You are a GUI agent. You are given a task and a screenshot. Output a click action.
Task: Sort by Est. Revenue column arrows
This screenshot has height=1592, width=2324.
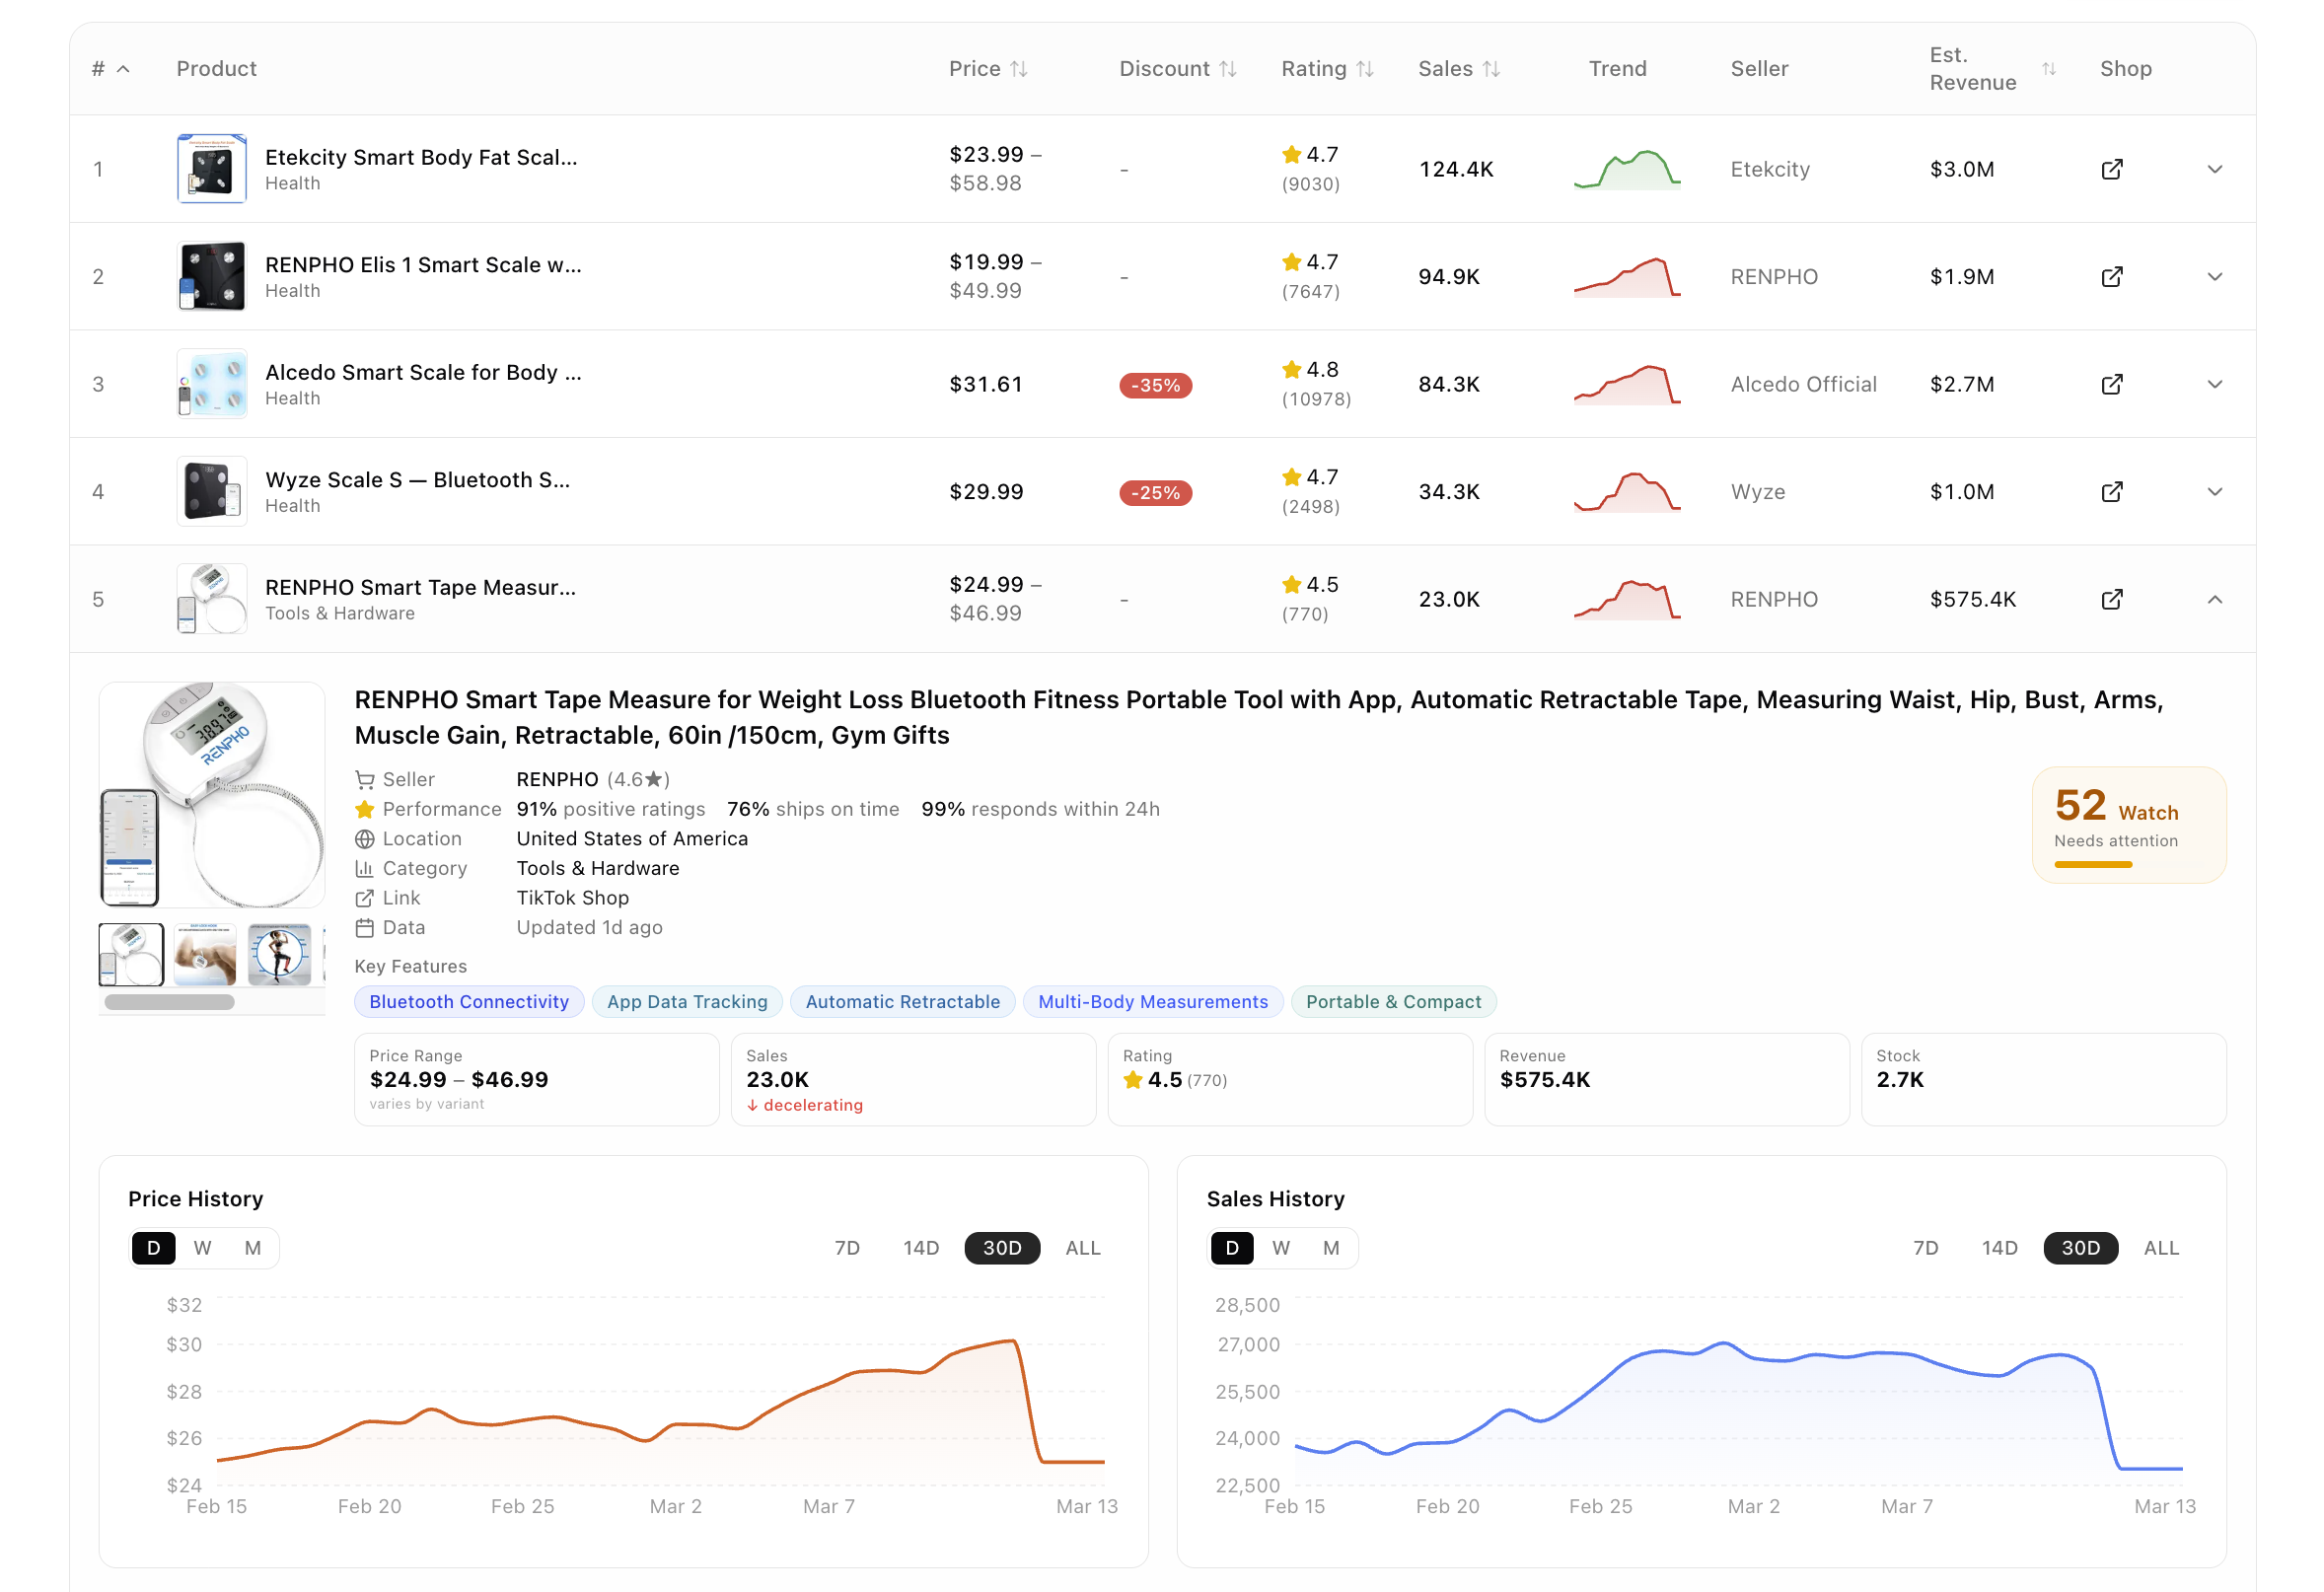(2050, 68)
